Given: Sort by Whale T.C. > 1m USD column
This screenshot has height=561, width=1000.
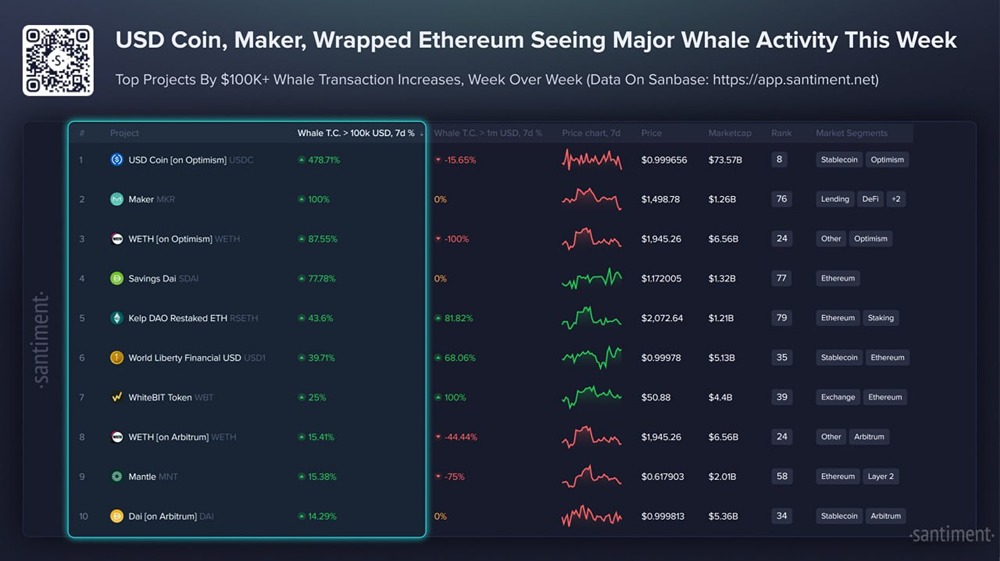Looking at the screenshot, I should click(x=488, y=133).
